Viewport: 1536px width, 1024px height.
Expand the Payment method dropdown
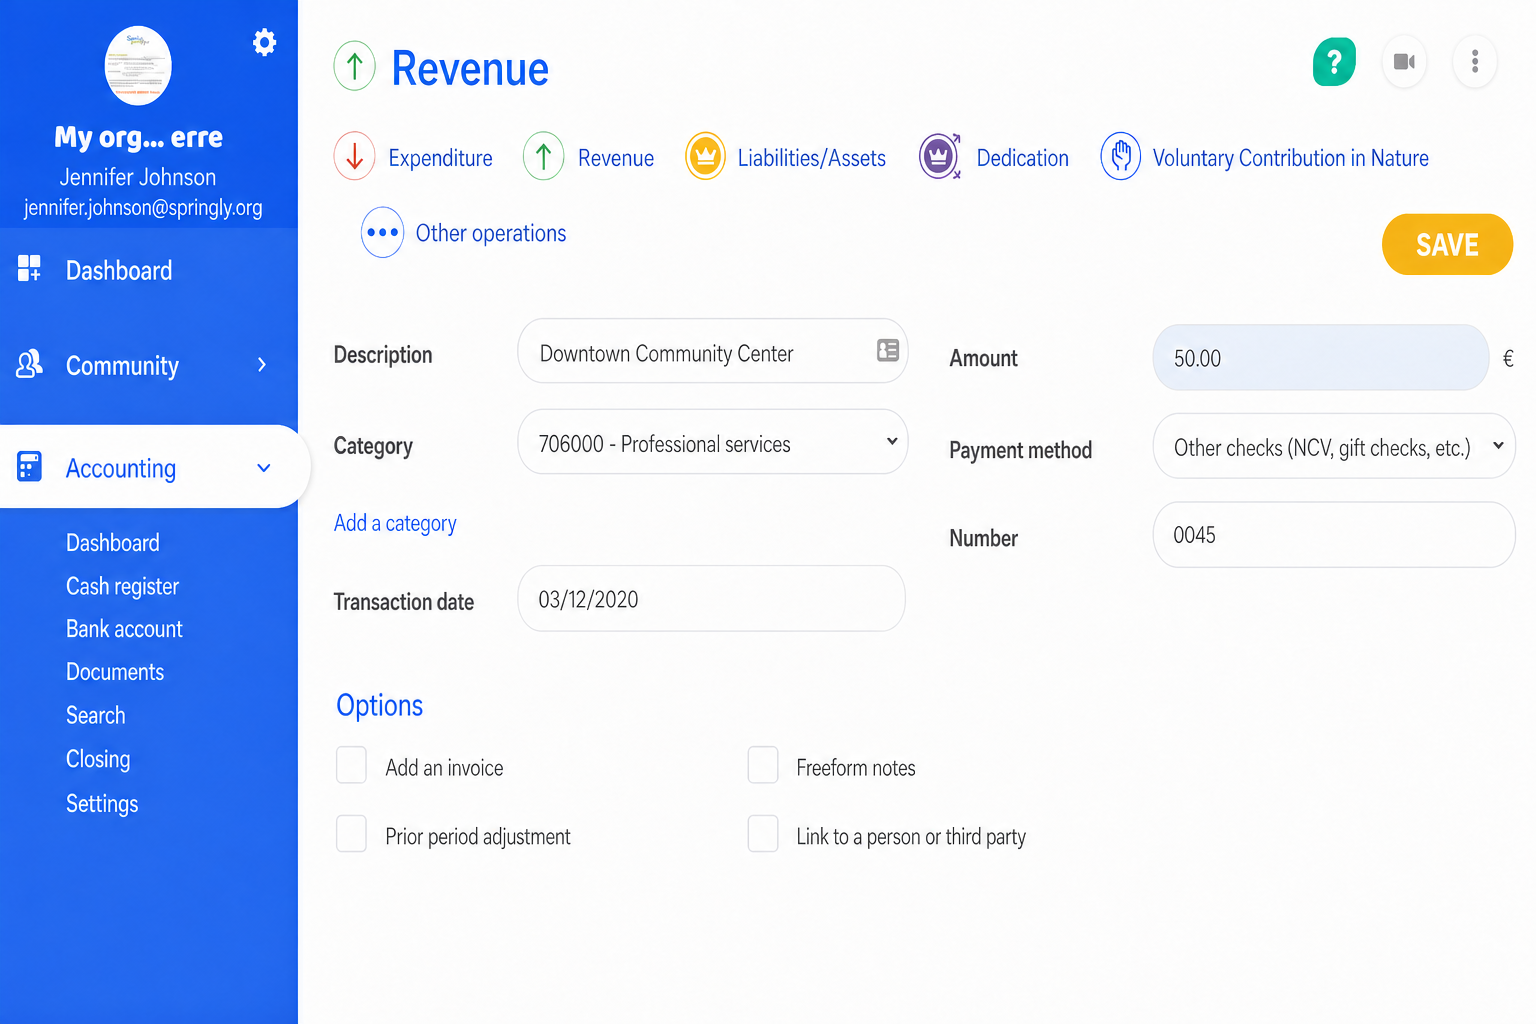tap(1334, 446)
